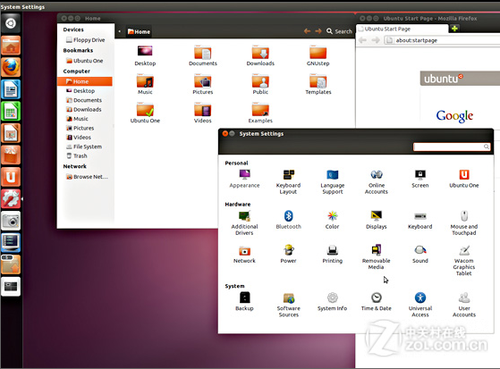Click Firefox forward arrow button
Image resolution: width=500 pixels, height=369 pixels.
tap(375, 40)
